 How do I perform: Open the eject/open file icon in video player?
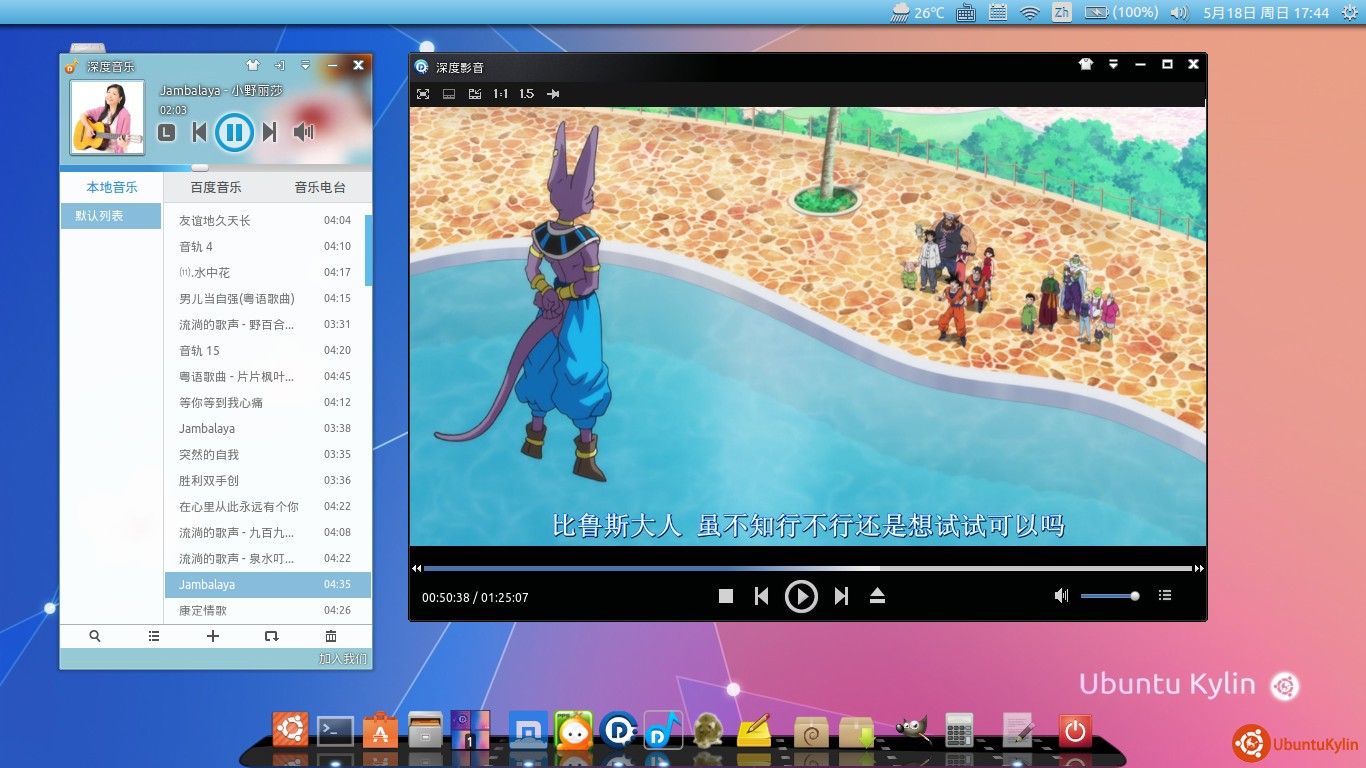877,596
